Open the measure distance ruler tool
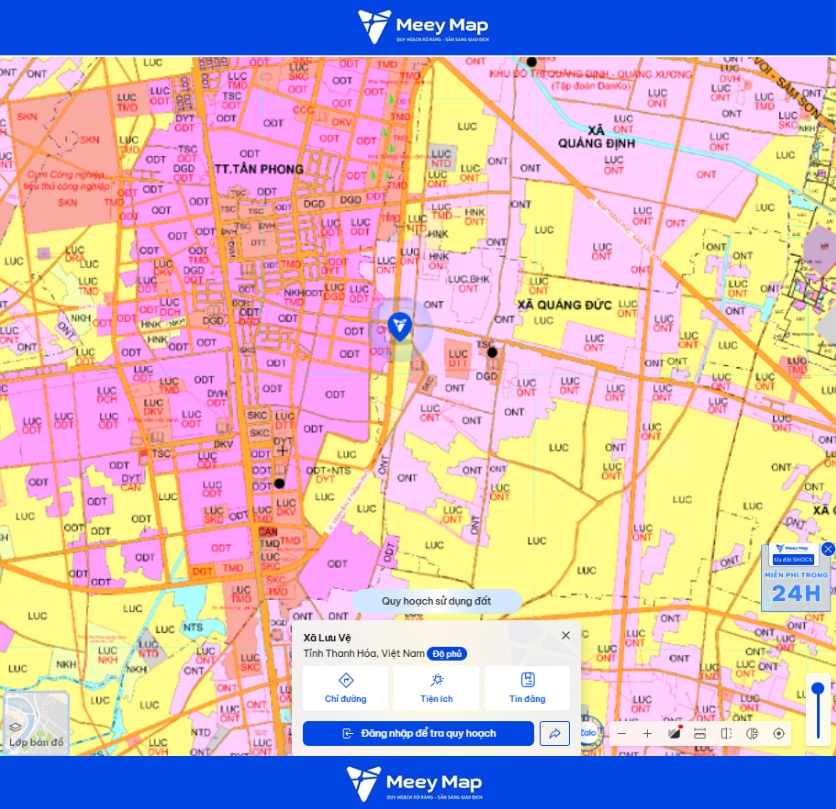 pyautogui.click(x=700, y=733)
